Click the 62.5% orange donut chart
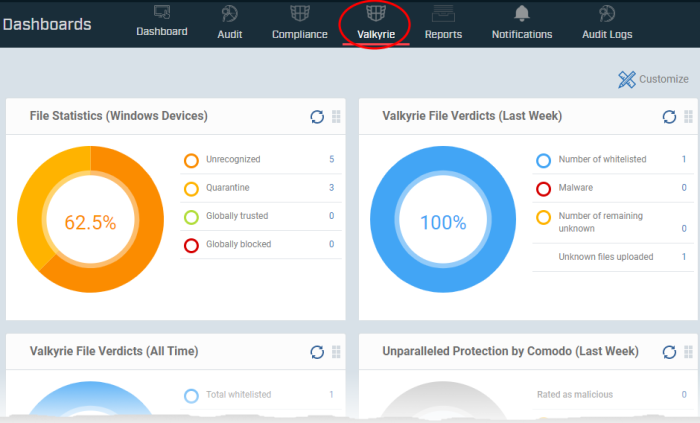The width and height of the screenshot is (700, 423). click(91, 219)
